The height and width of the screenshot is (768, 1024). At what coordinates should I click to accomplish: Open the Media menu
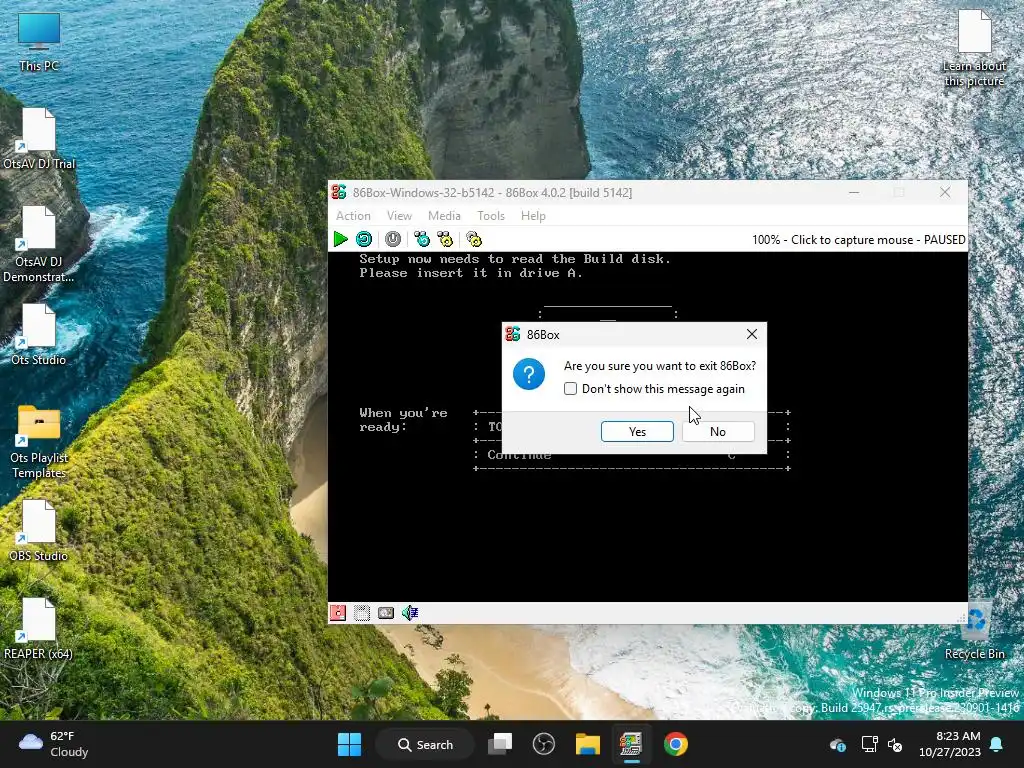point(444,216)
